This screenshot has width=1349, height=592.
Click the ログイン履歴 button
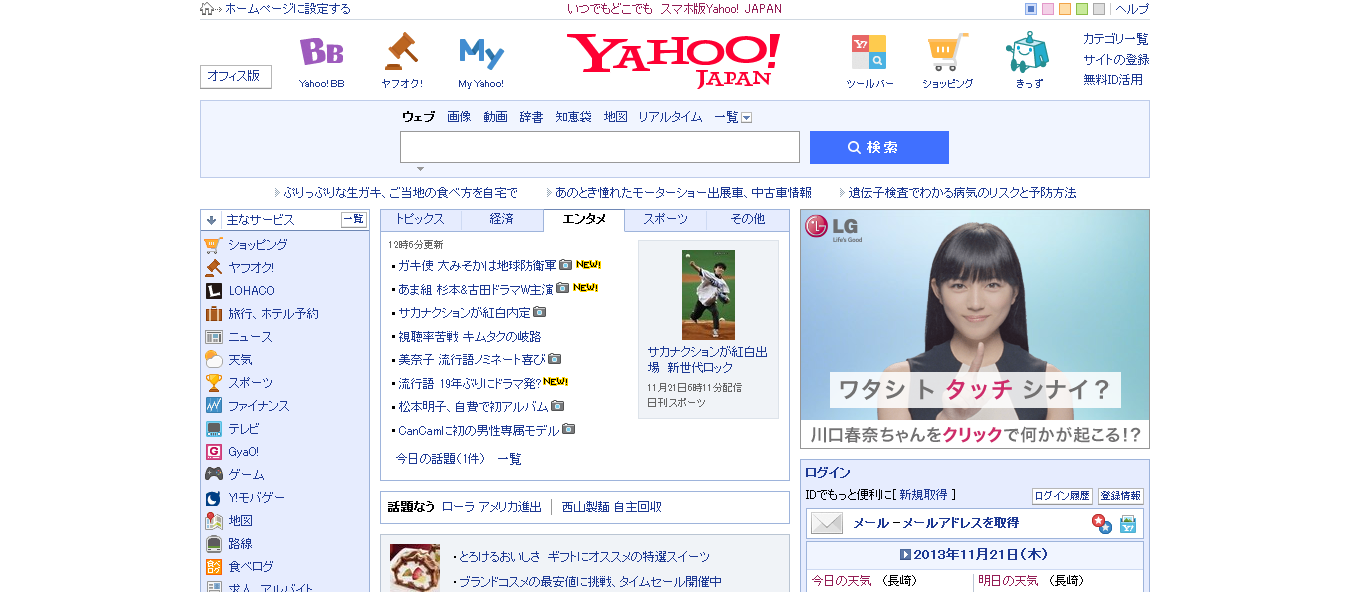[x=1062, y=496]
